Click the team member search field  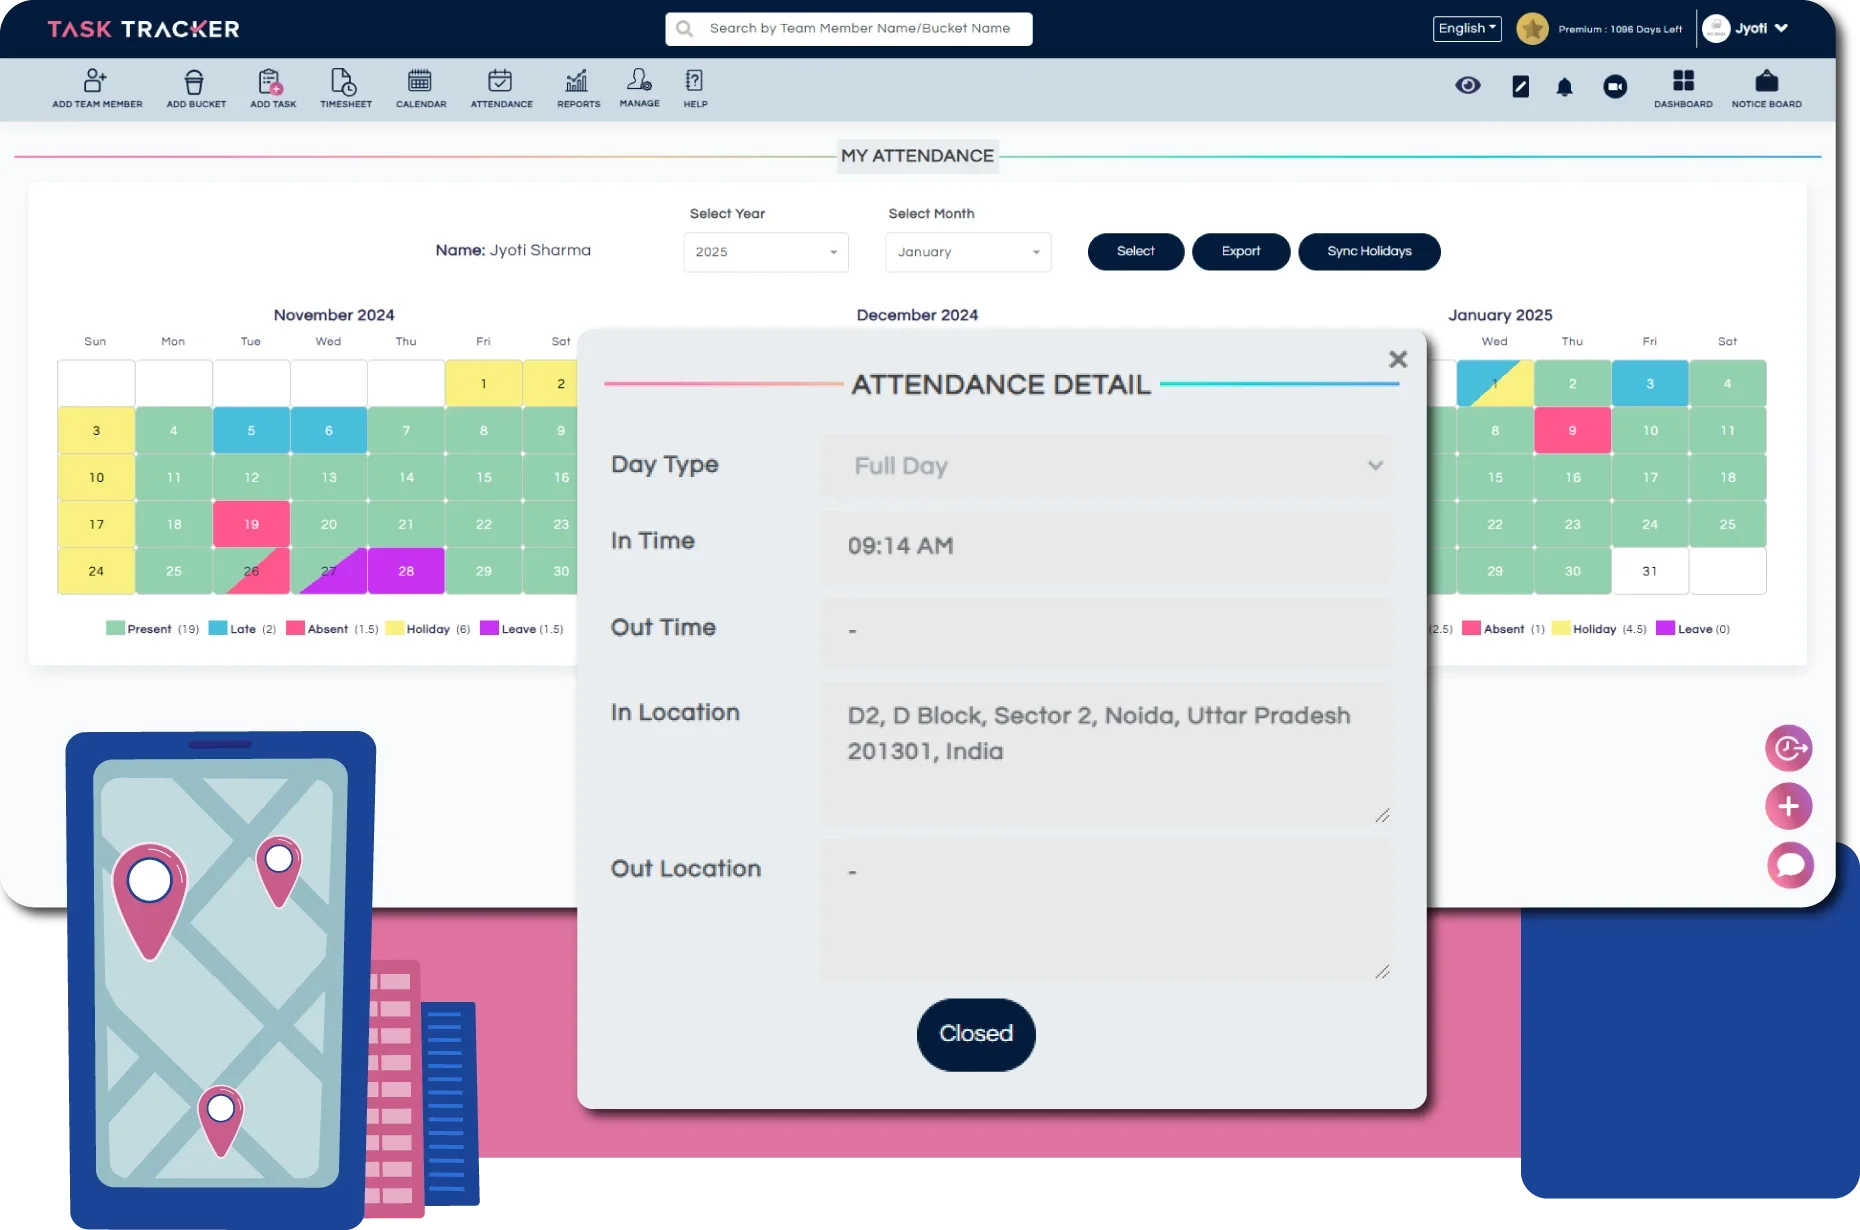tap(858, 29)
